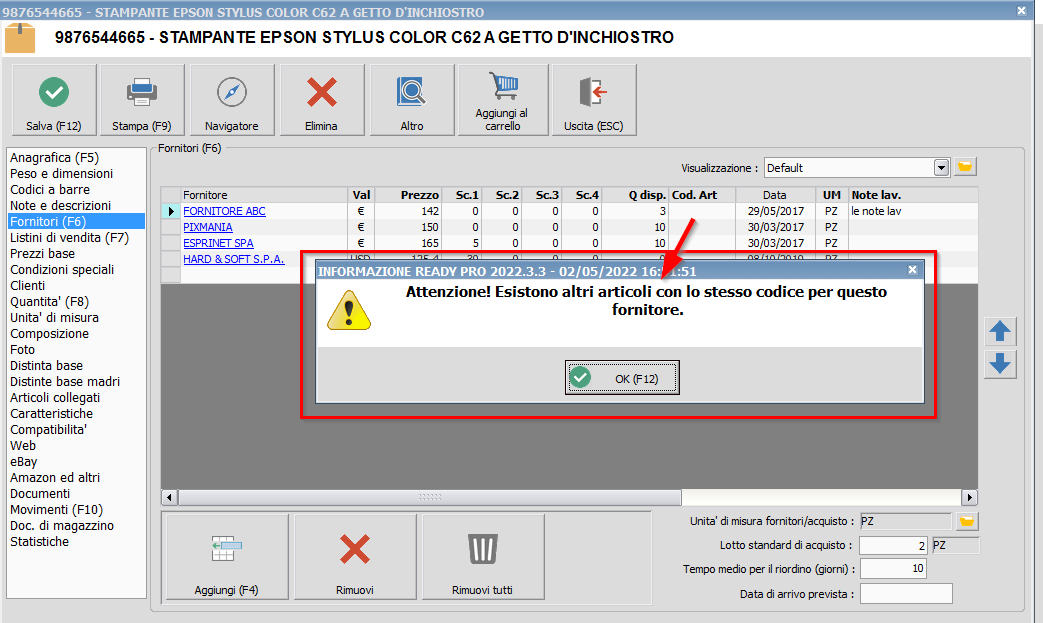Open the Composizione section
This screenshot has width=1043, height=623.
click(49, 333)
